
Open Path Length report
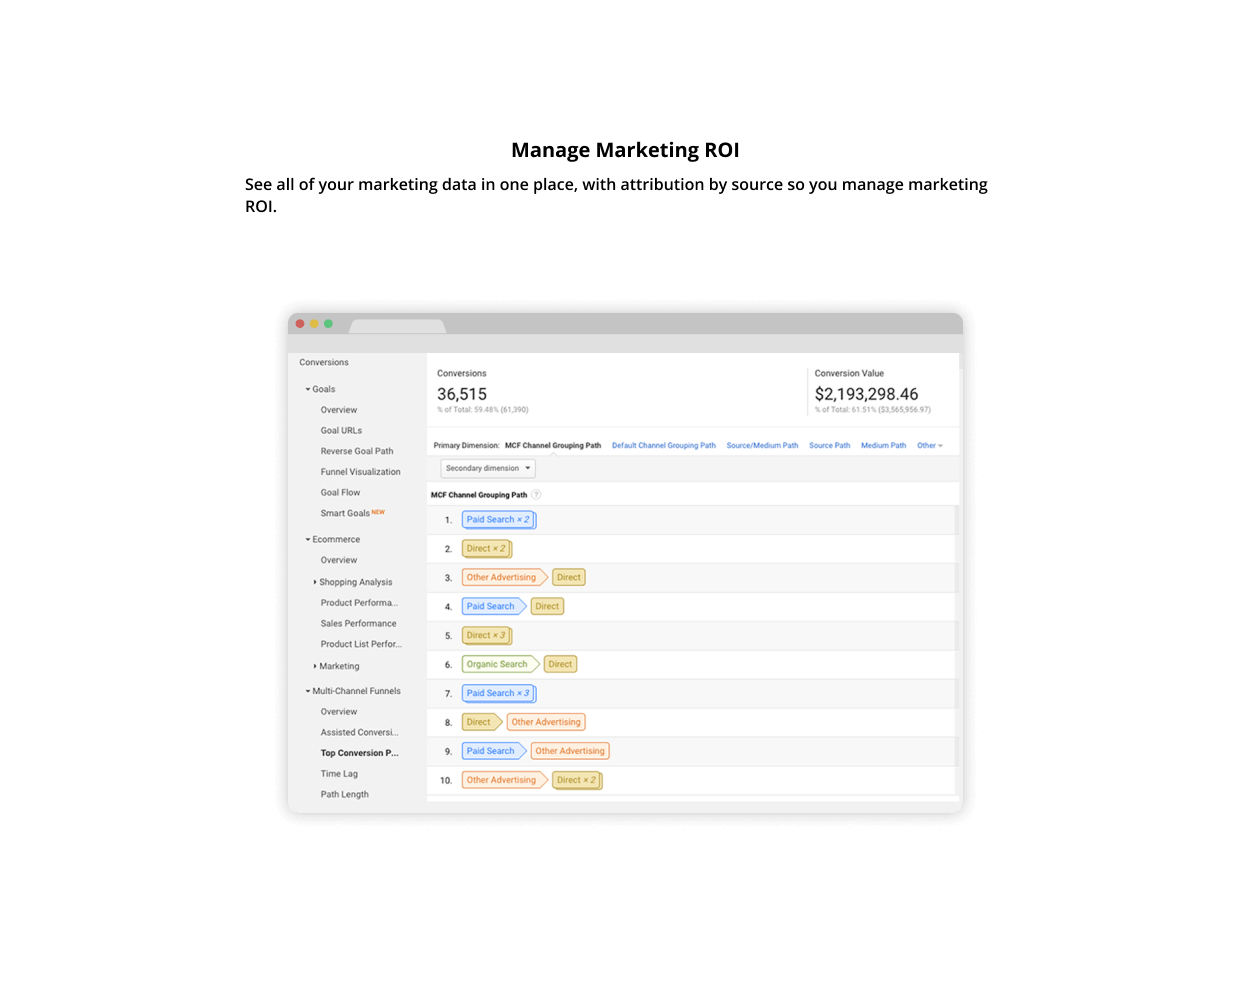click(x=344, y=795)
